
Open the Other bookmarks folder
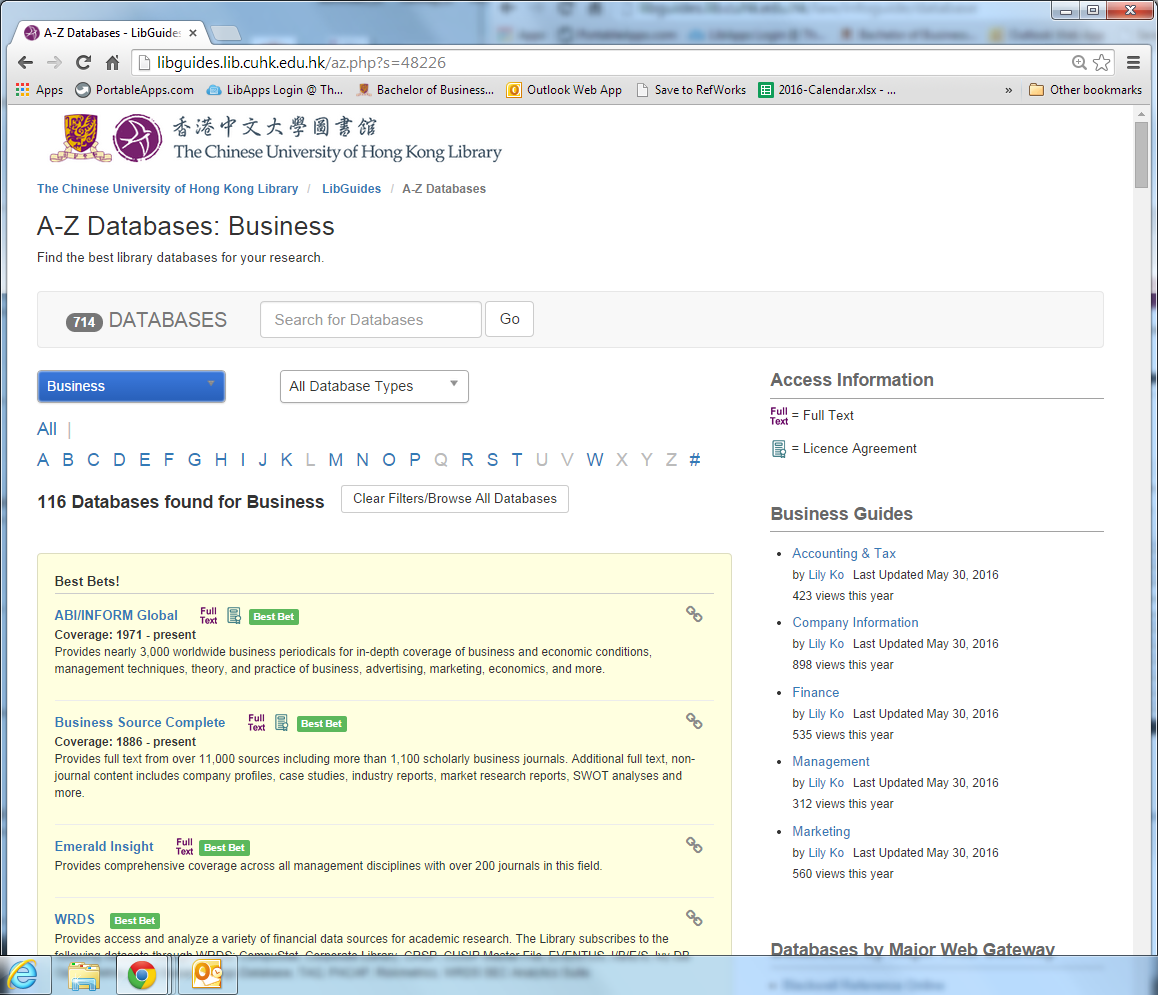pyautogui.click(x=1086, y=90)
